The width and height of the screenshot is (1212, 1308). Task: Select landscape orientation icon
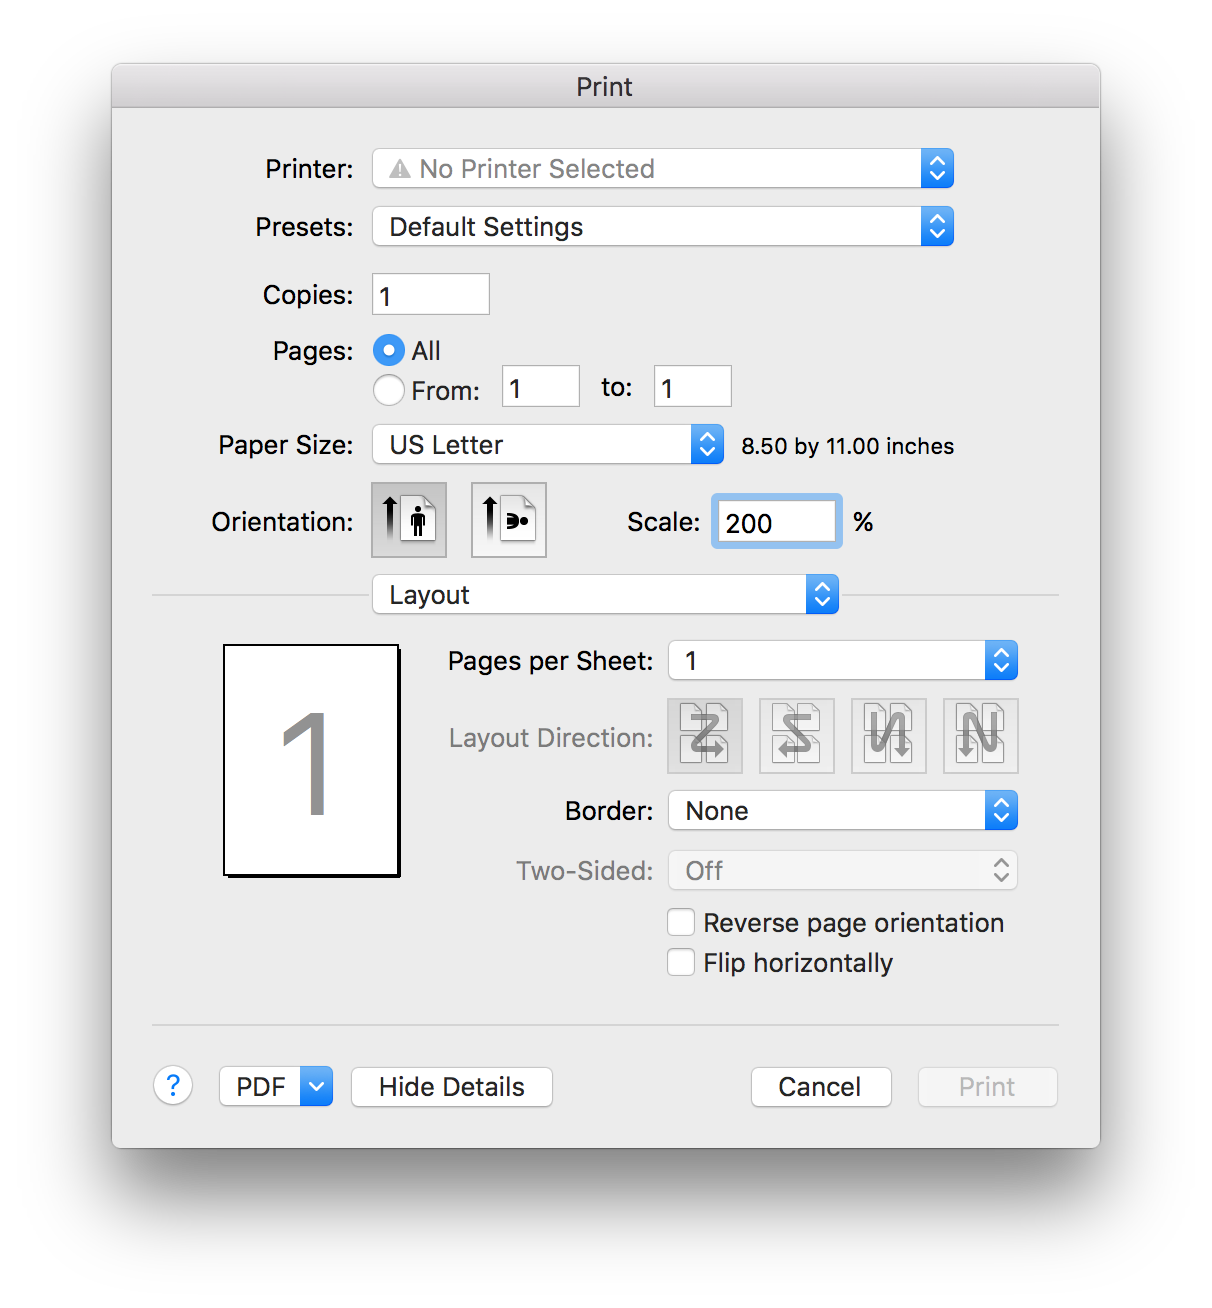click(509, 520)
